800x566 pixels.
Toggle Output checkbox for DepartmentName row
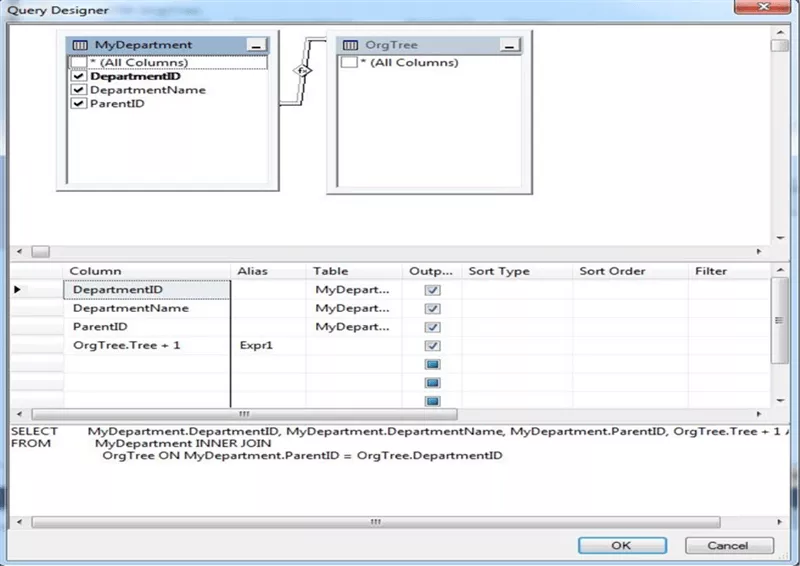coord(432,308)
